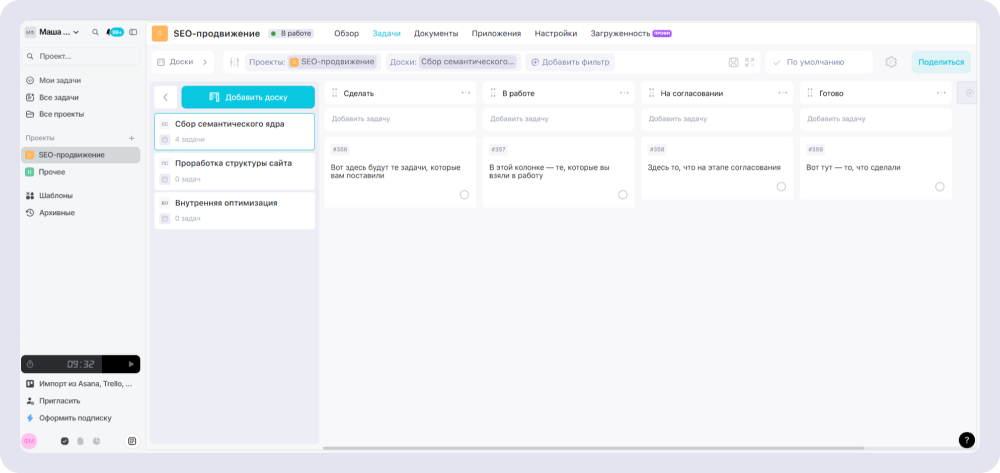This screenshot has height=473, width=1000.
Task: Click the stopwatch icon on timer
Action: [30, 364]
